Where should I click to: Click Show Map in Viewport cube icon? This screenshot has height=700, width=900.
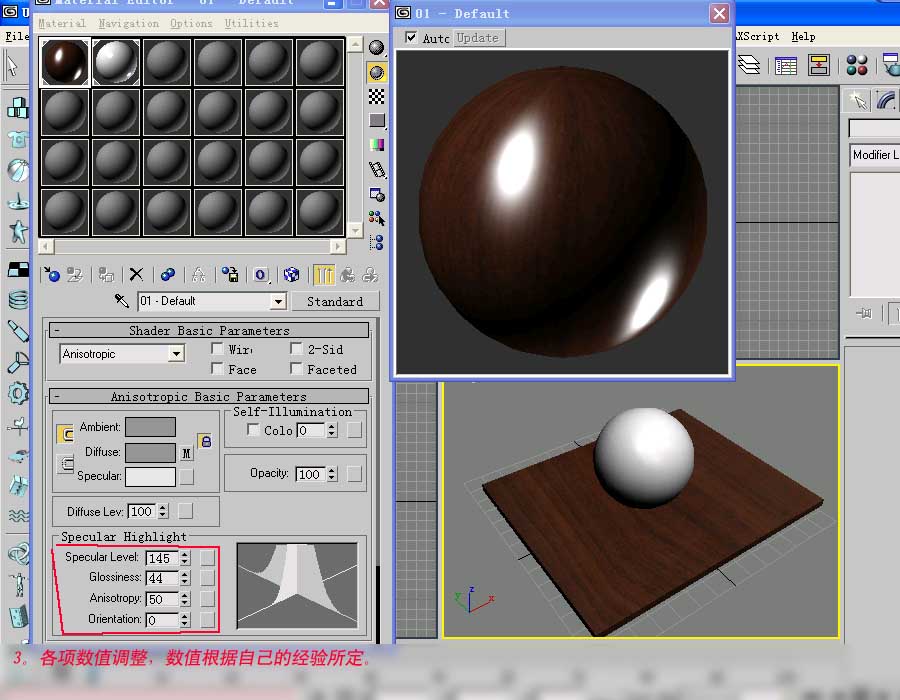[x=291, y=274]
